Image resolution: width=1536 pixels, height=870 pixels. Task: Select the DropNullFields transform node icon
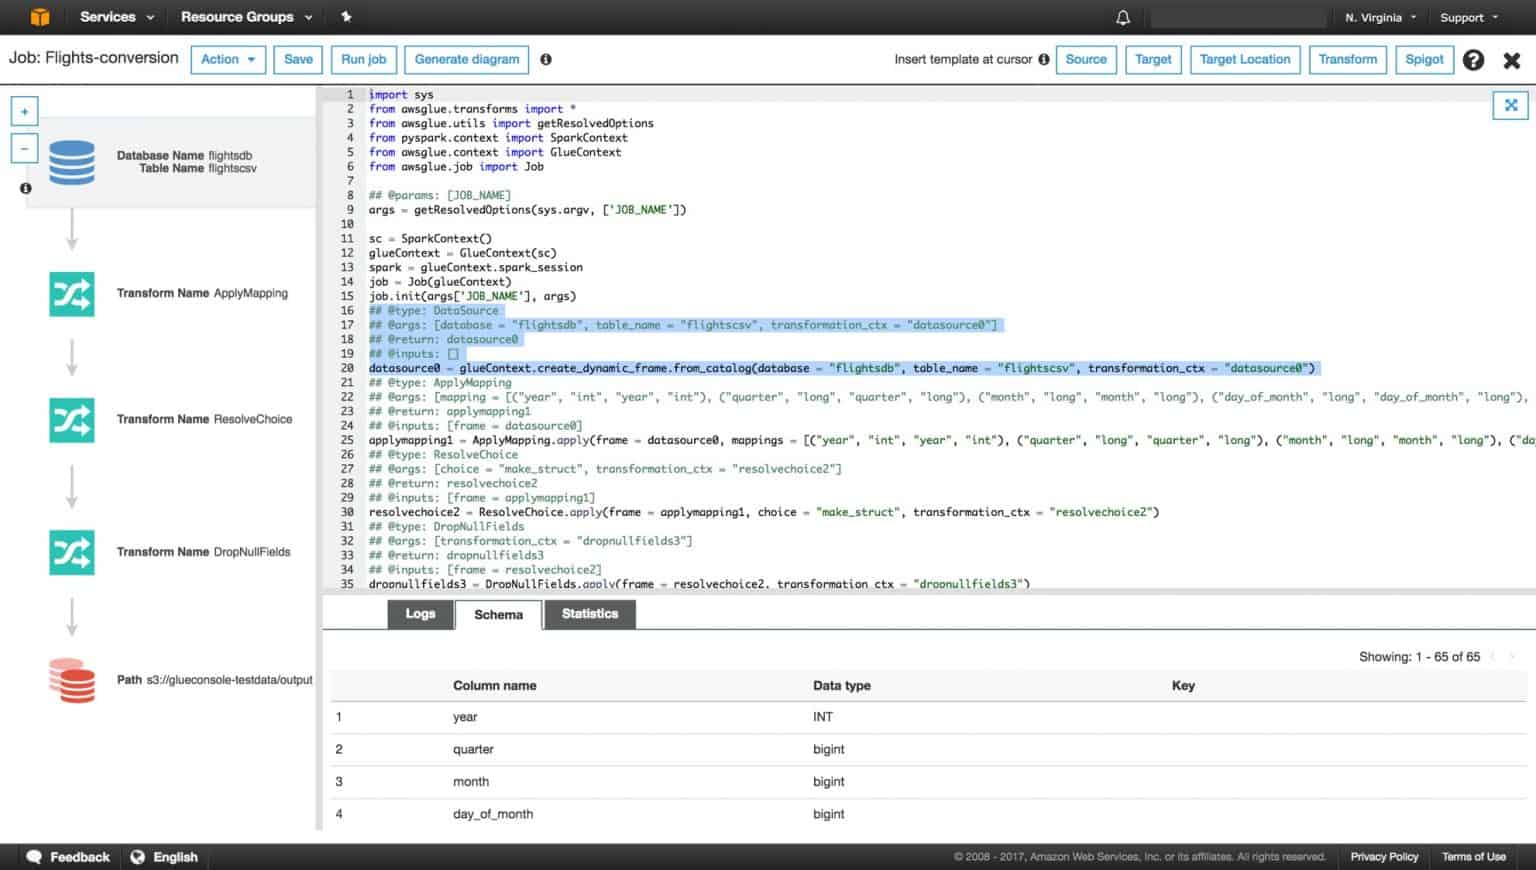pos(71,551)
